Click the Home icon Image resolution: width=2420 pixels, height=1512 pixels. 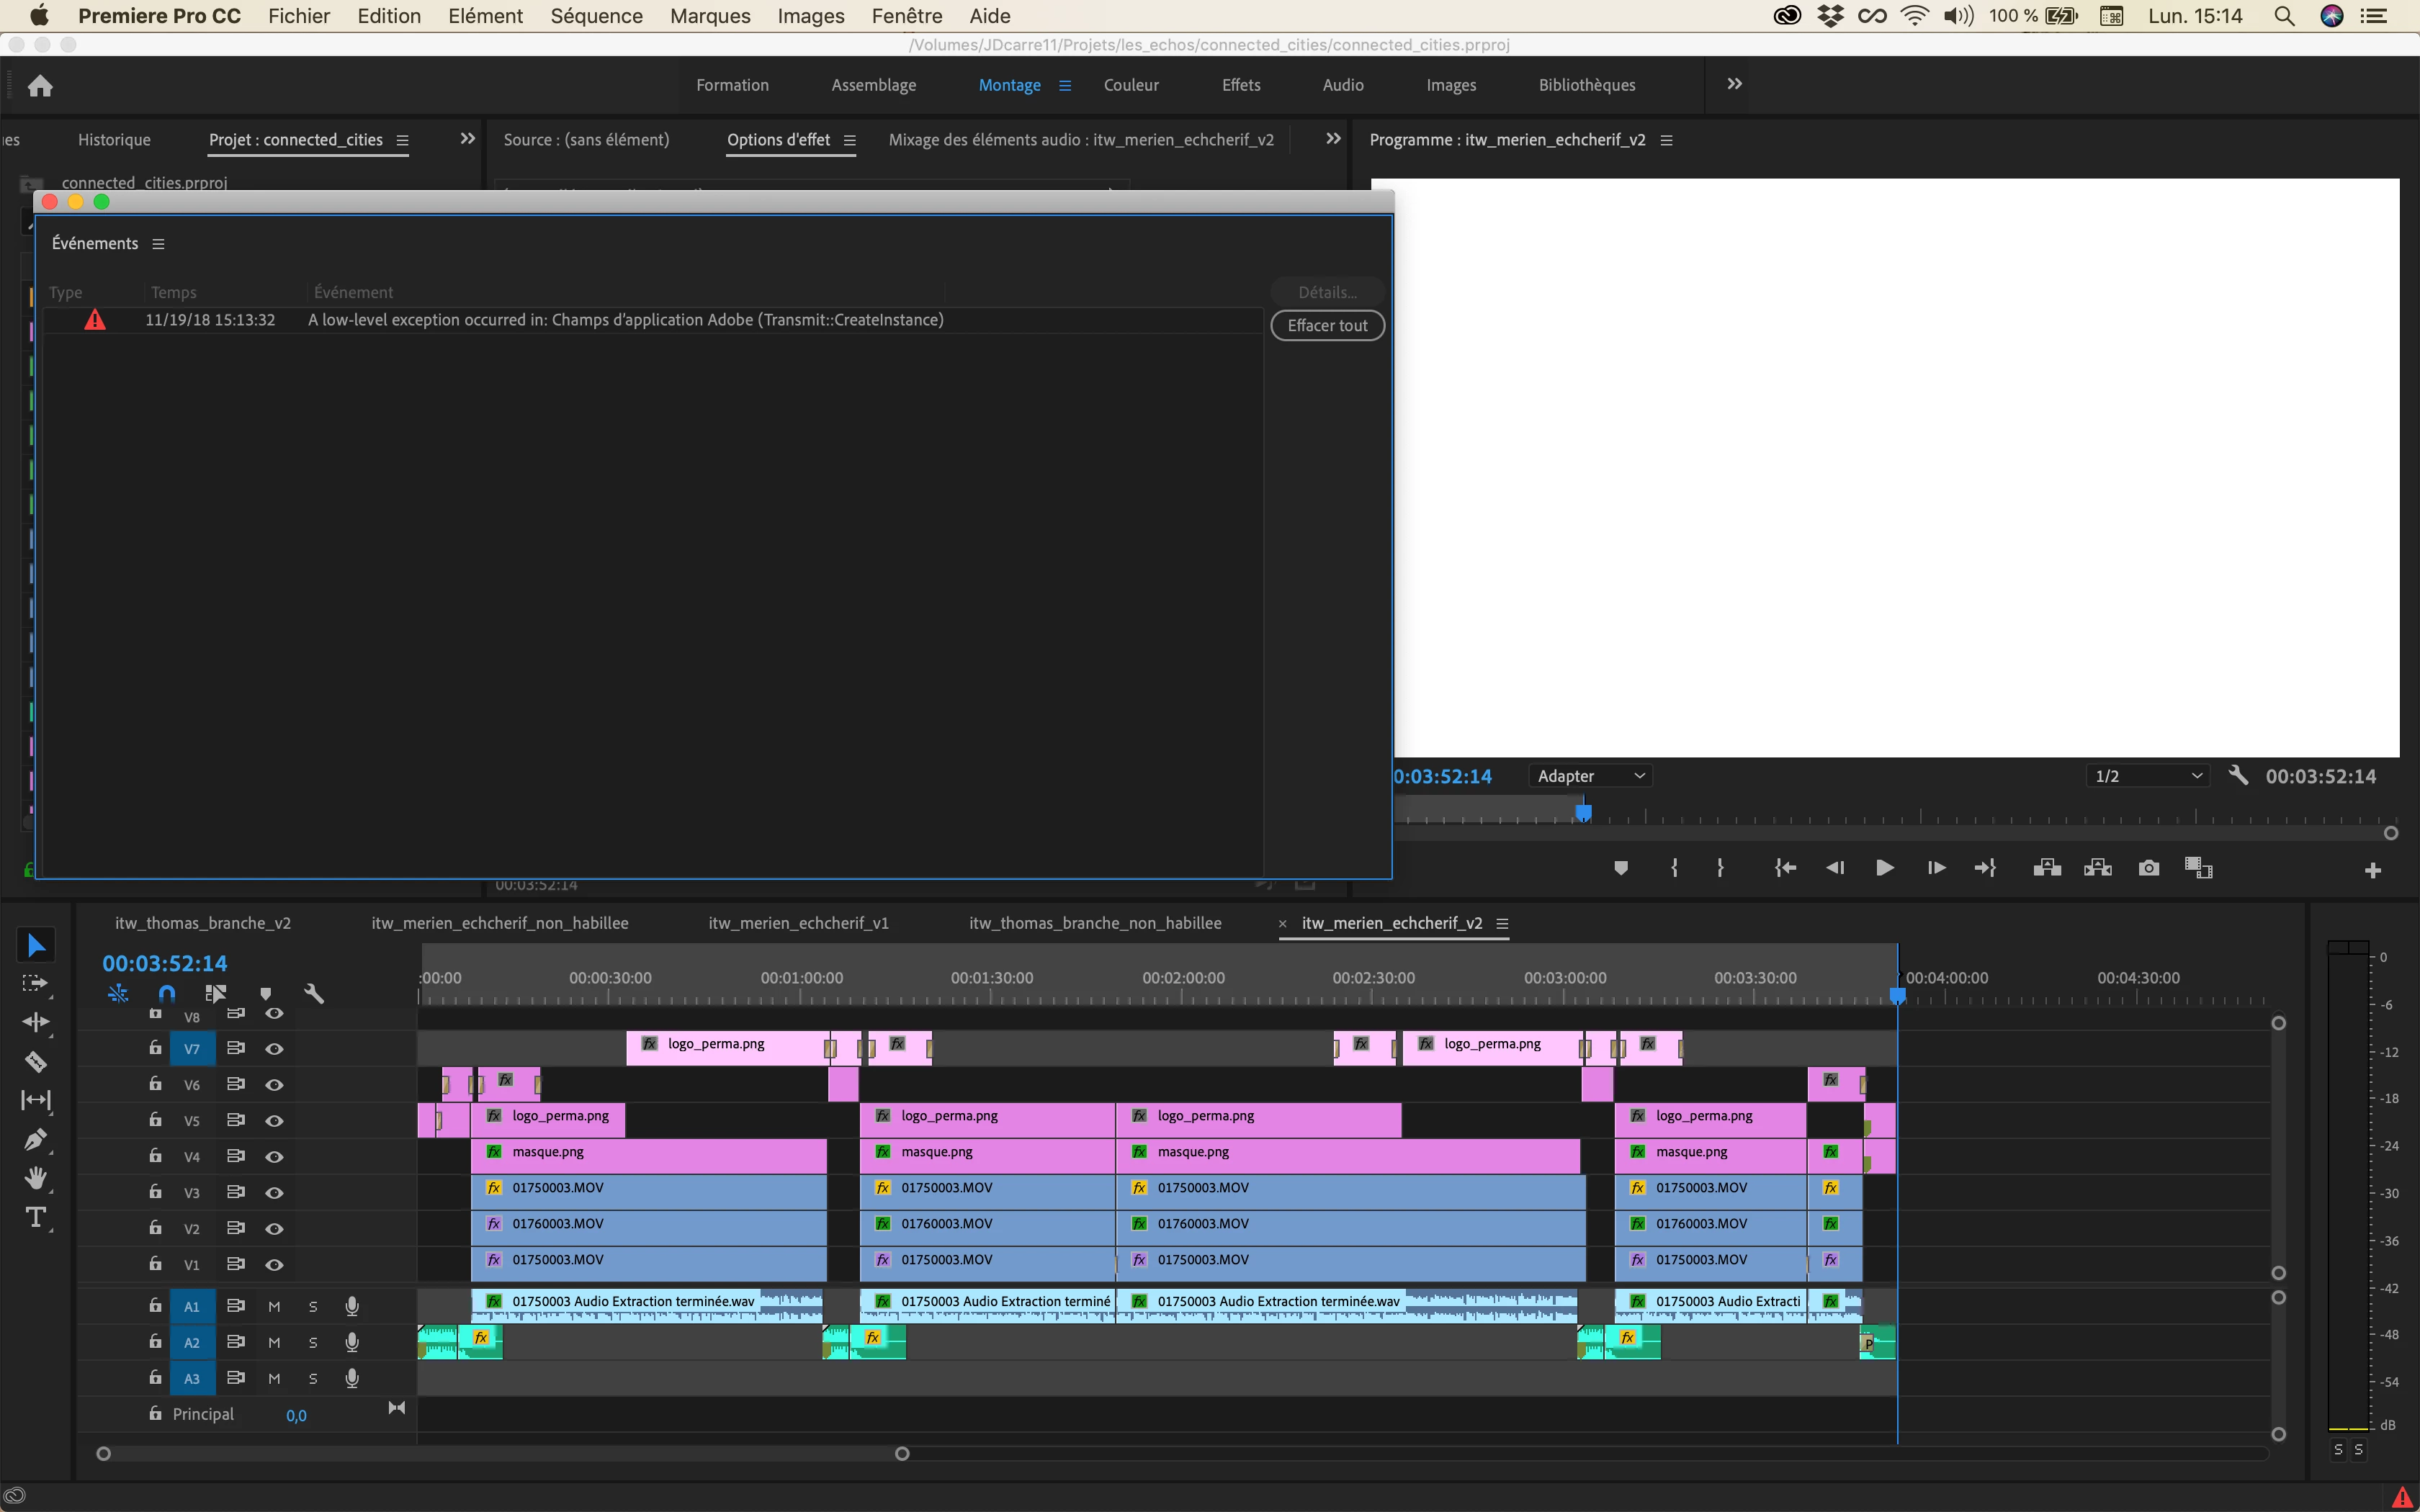(40, 85)
